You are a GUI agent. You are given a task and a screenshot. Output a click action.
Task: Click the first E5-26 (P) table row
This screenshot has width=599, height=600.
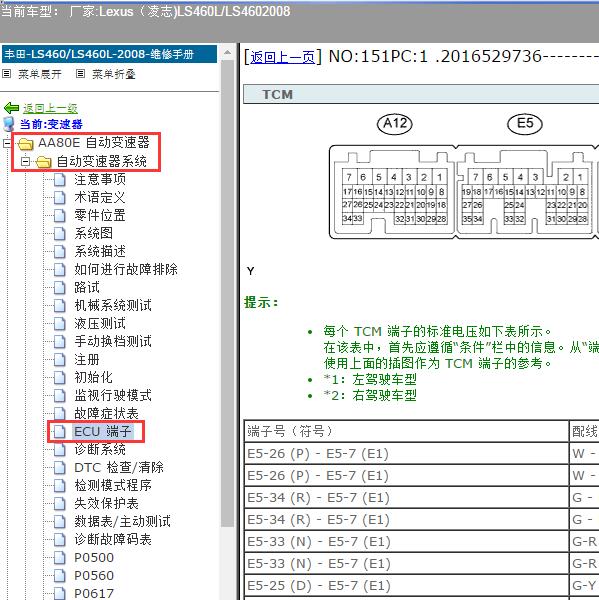coord(406,453)
